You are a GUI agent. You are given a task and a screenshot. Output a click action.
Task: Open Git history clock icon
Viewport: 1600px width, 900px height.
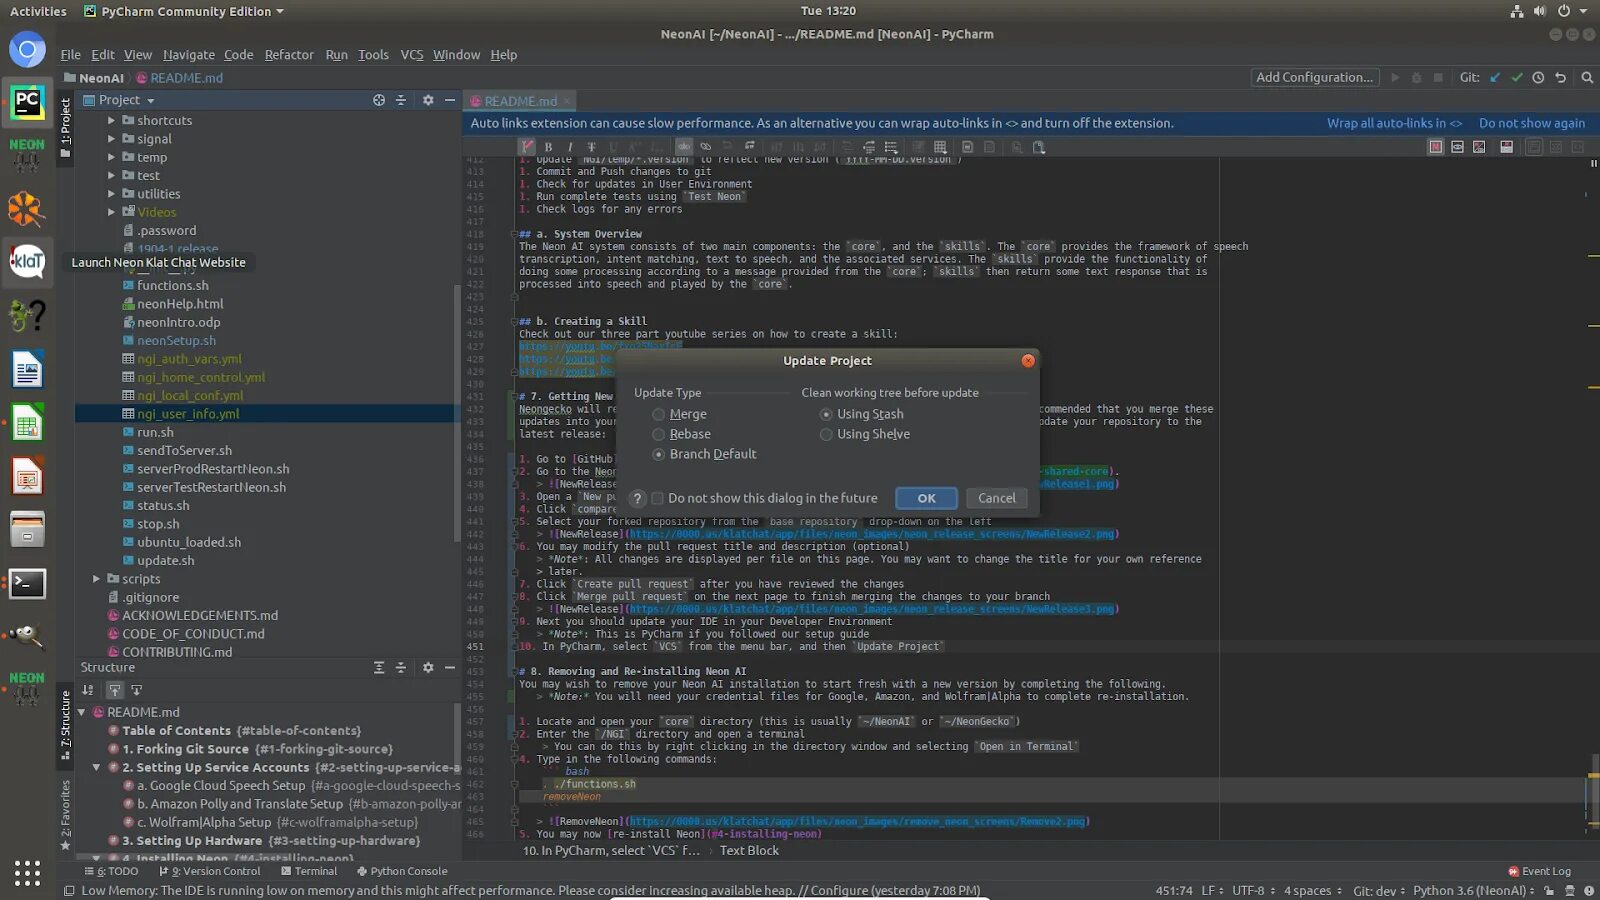[1538, 77]
